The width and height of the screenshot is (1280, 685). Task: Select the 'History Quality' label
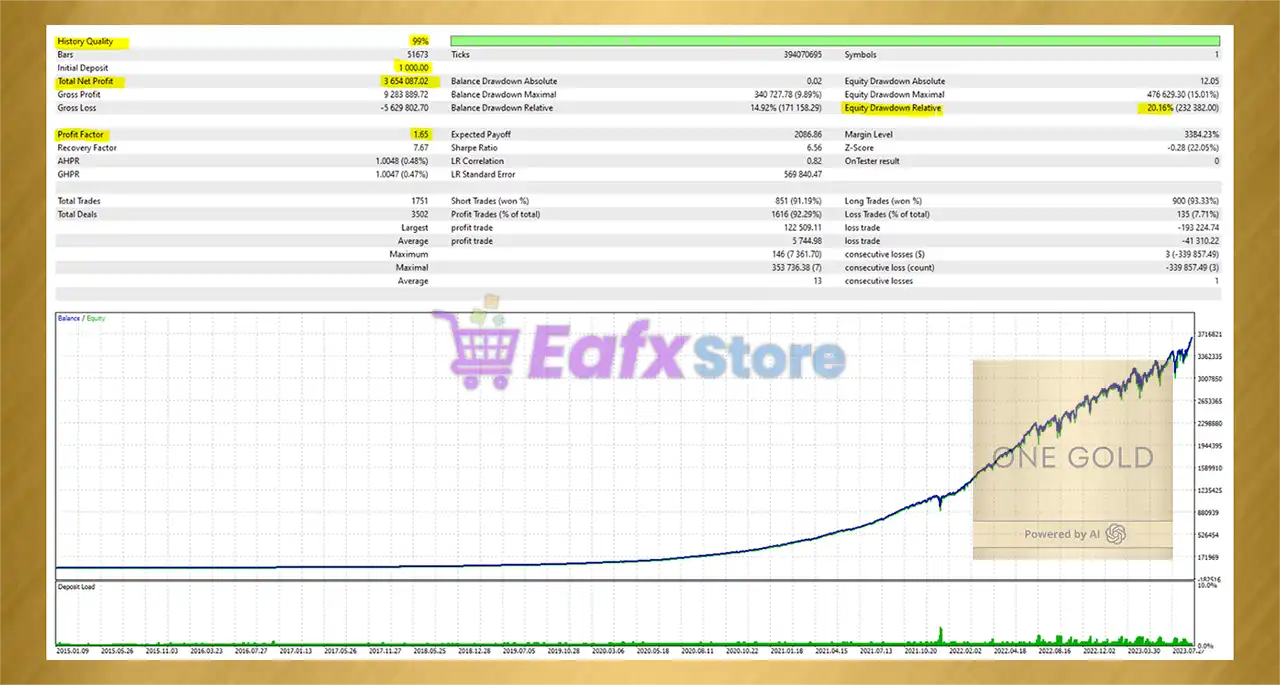[85, 42]
